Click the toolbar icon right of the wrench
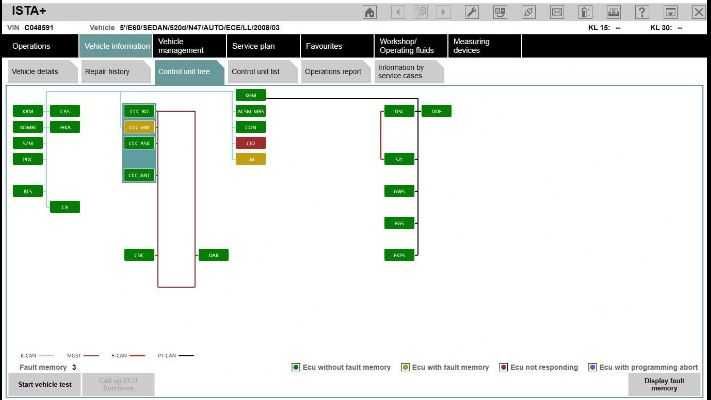Screen dimensions: 711x400 click(500, 12)
